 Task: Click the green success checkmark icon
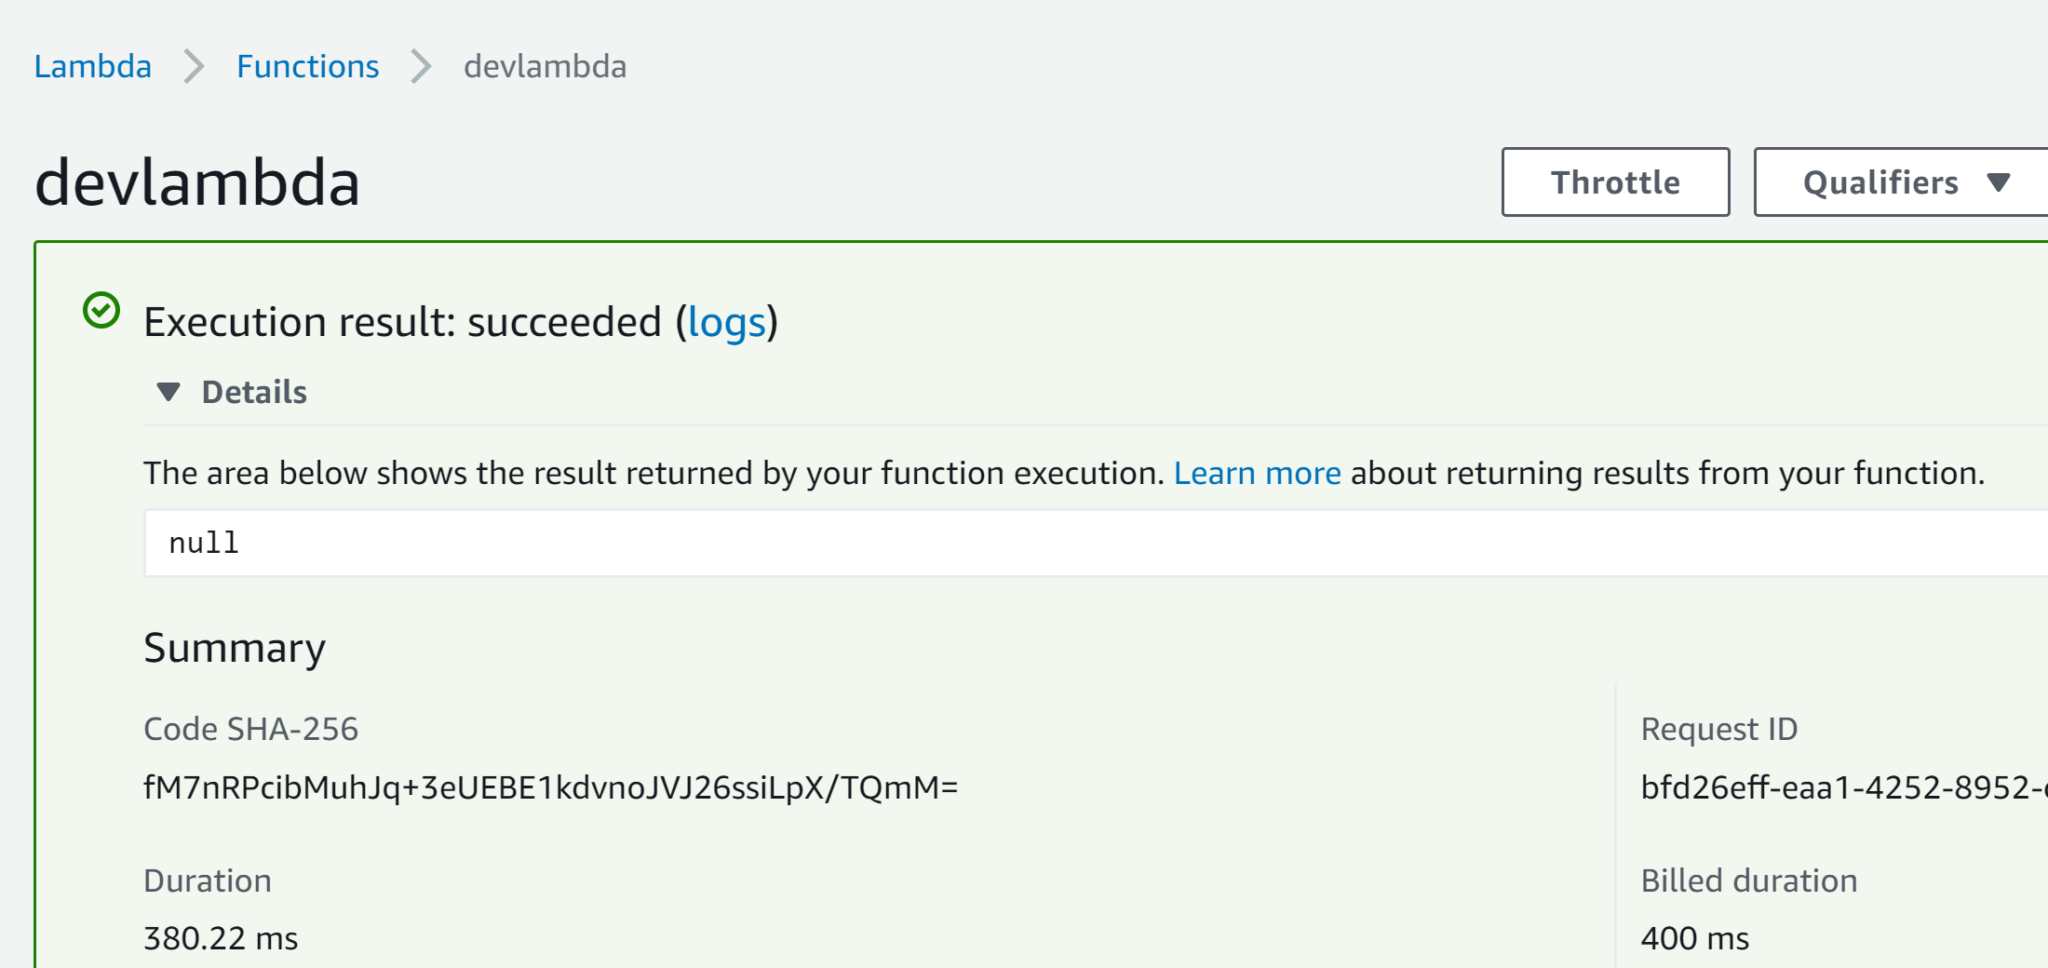click(x=101, y=311)
